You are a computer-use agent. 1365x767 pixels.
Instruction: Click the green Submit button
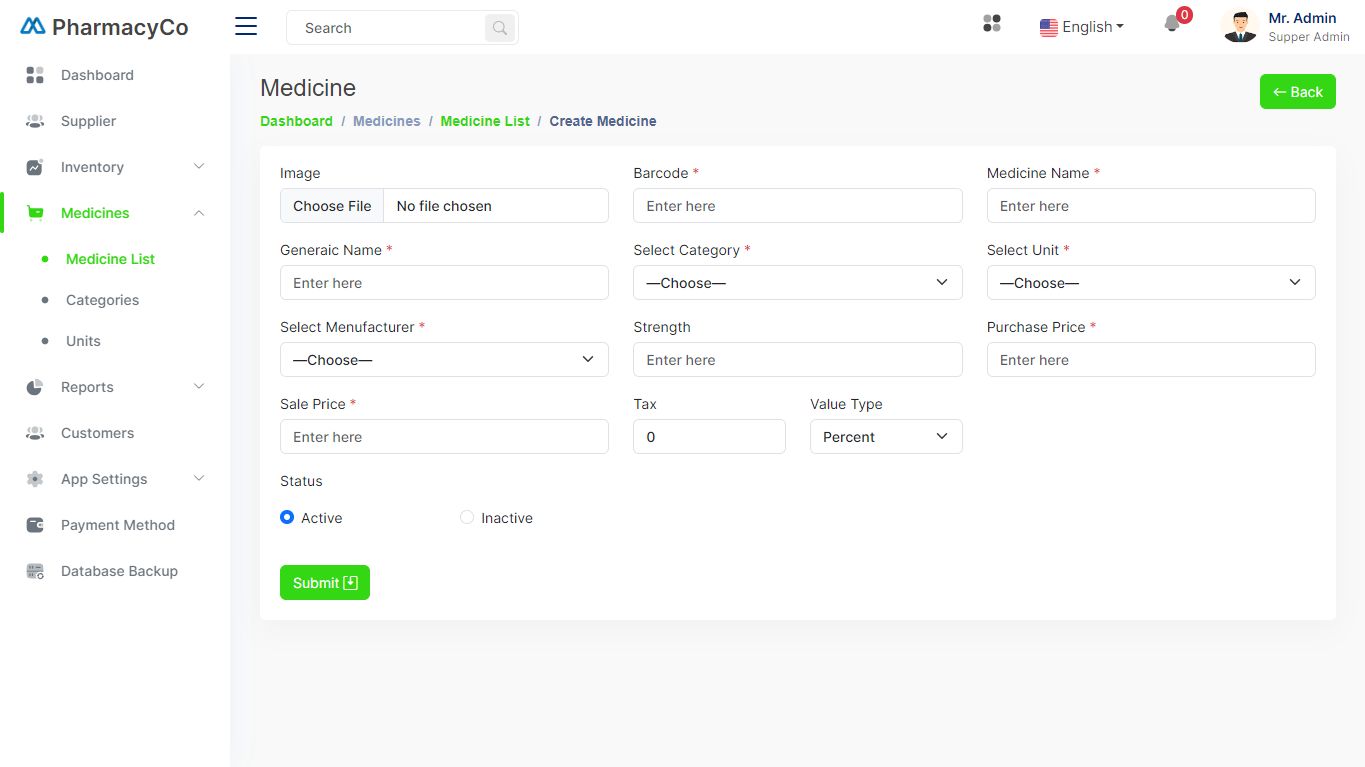coord(324,583)
